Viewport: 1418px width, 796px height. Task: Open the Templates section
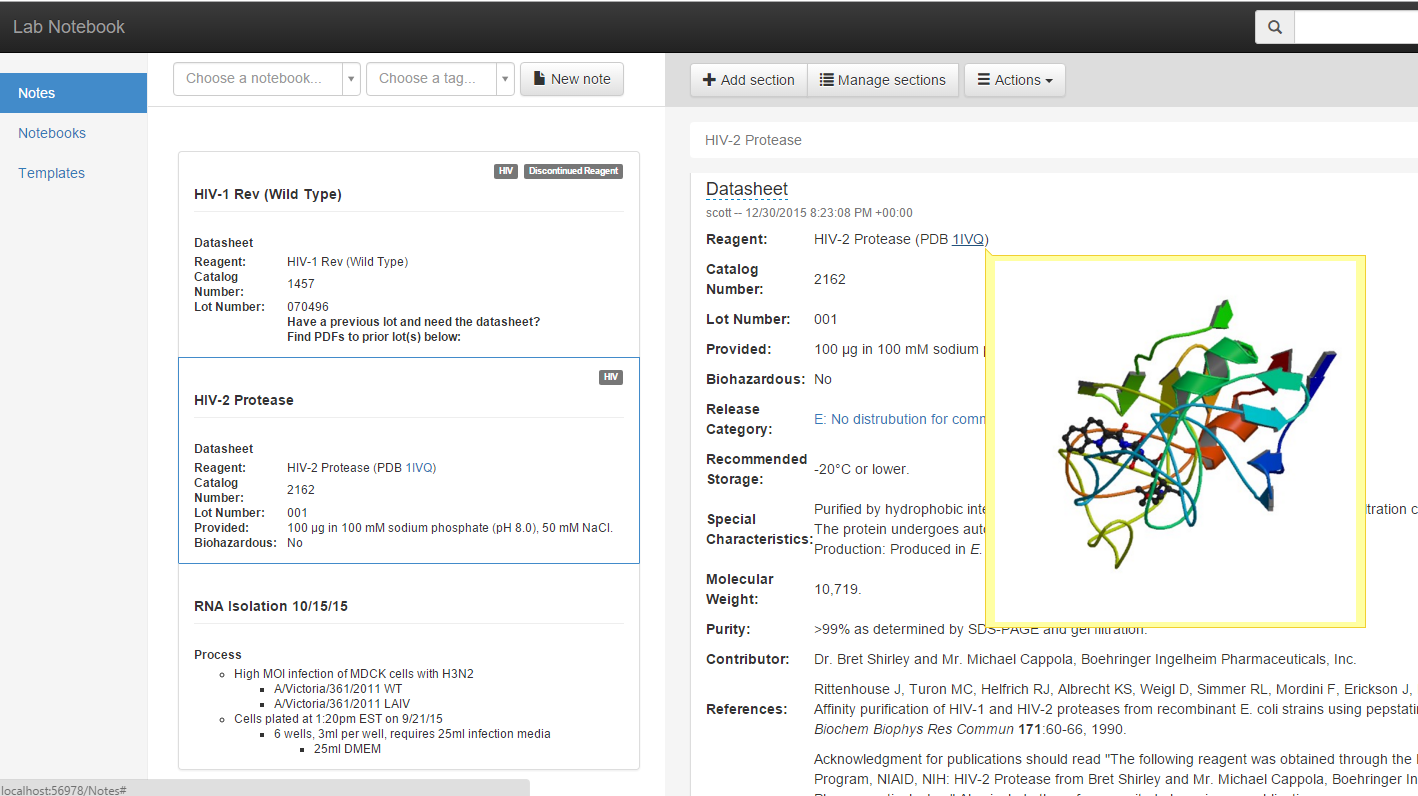[51, 172]
